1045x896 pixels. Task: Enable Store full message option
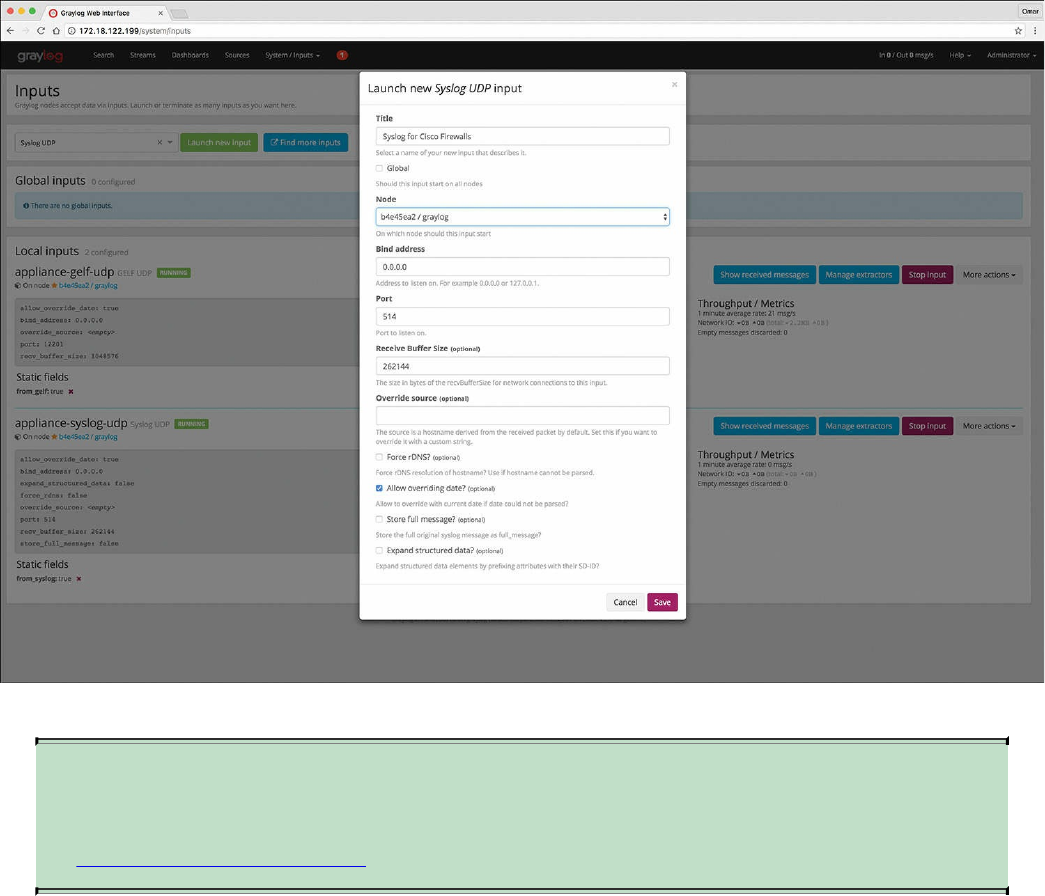379,519
